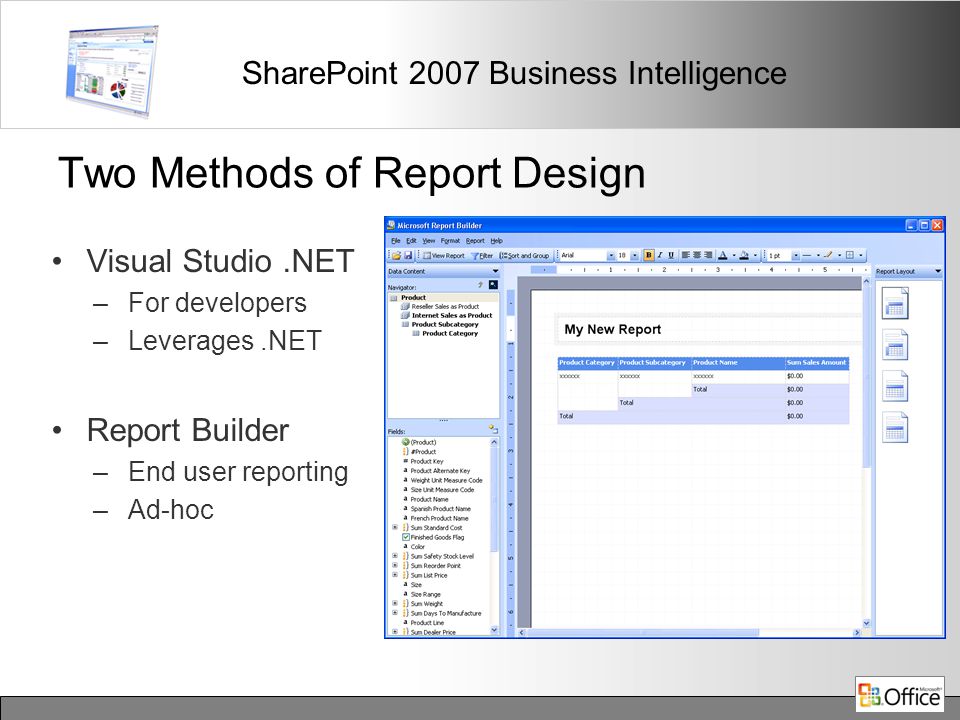
Task: Open the Help menu
Action: (x=497, y=241)
